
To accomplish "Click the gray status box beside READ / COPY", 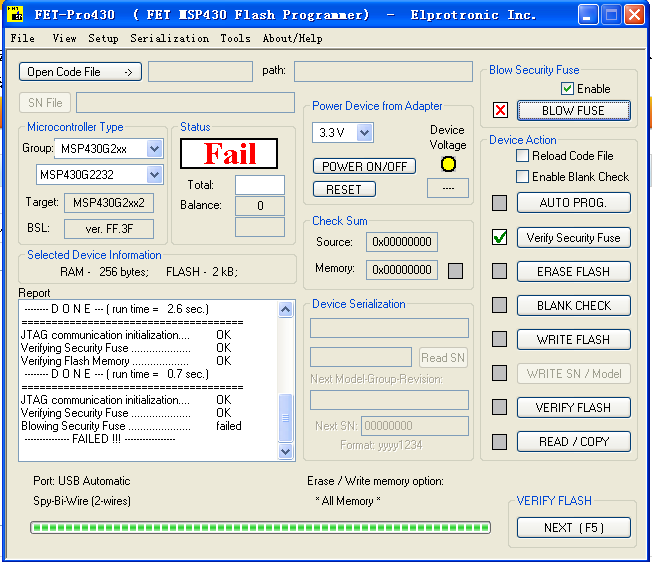I will click(x=499, y=442).
